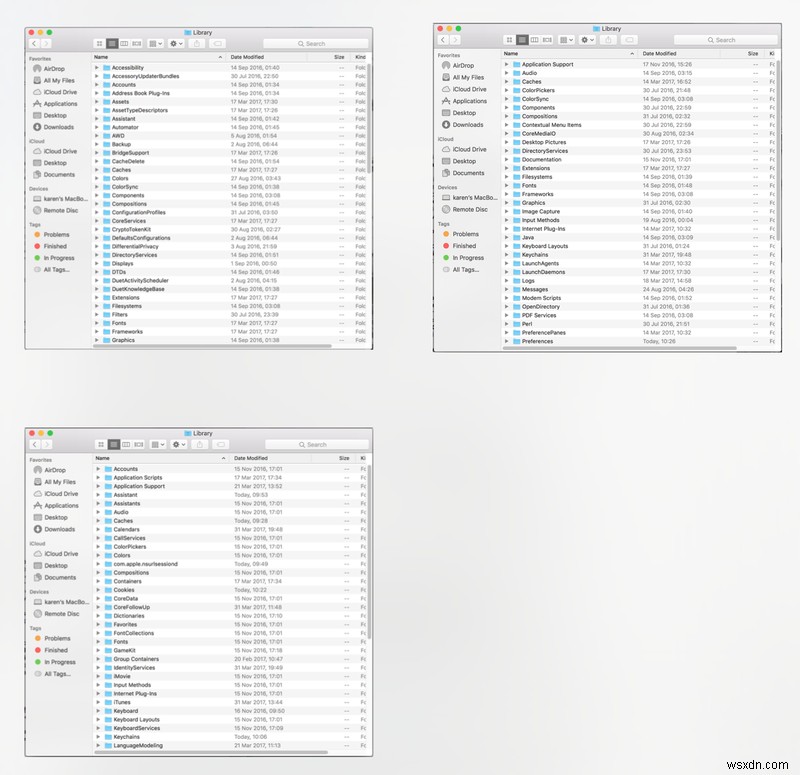Select PreferencePanes folder row
Image resolution: width=800 pixels, height=775 pixels.
pos(639,332)
